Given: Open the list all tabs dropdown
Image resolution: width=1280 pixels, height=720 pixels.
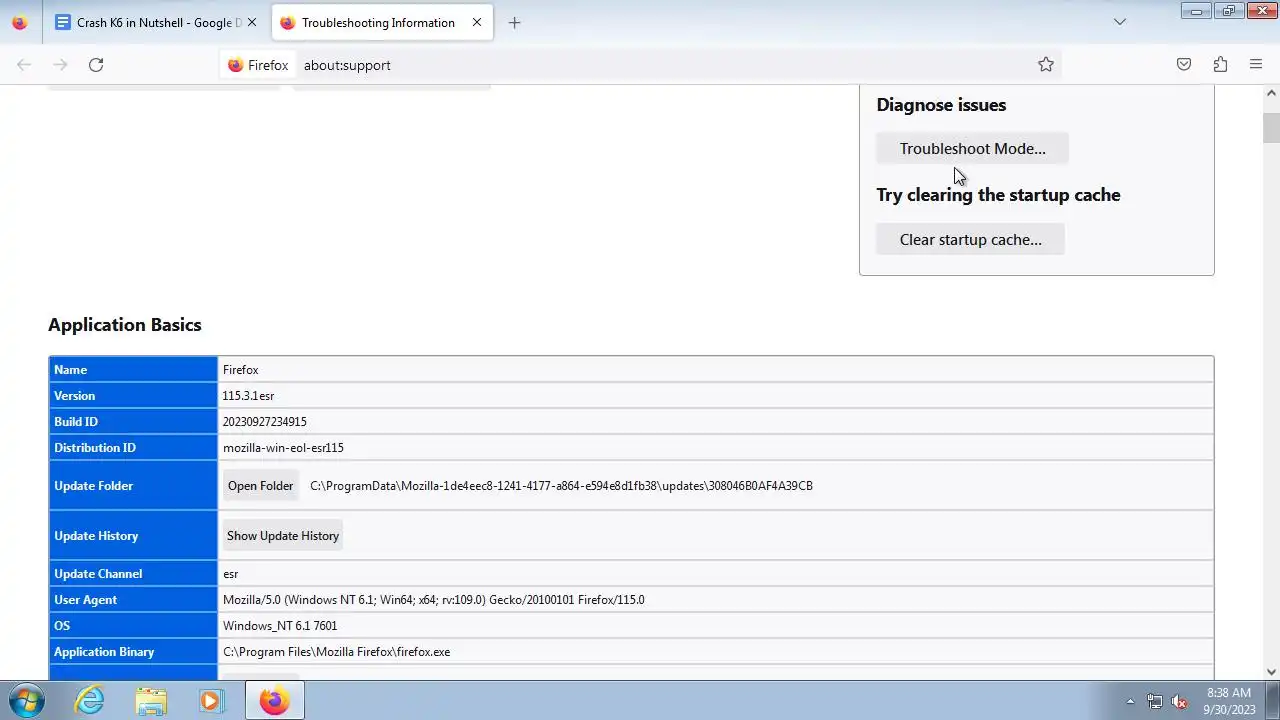Looking at the screenshot, I should (x=1120, y=22).
